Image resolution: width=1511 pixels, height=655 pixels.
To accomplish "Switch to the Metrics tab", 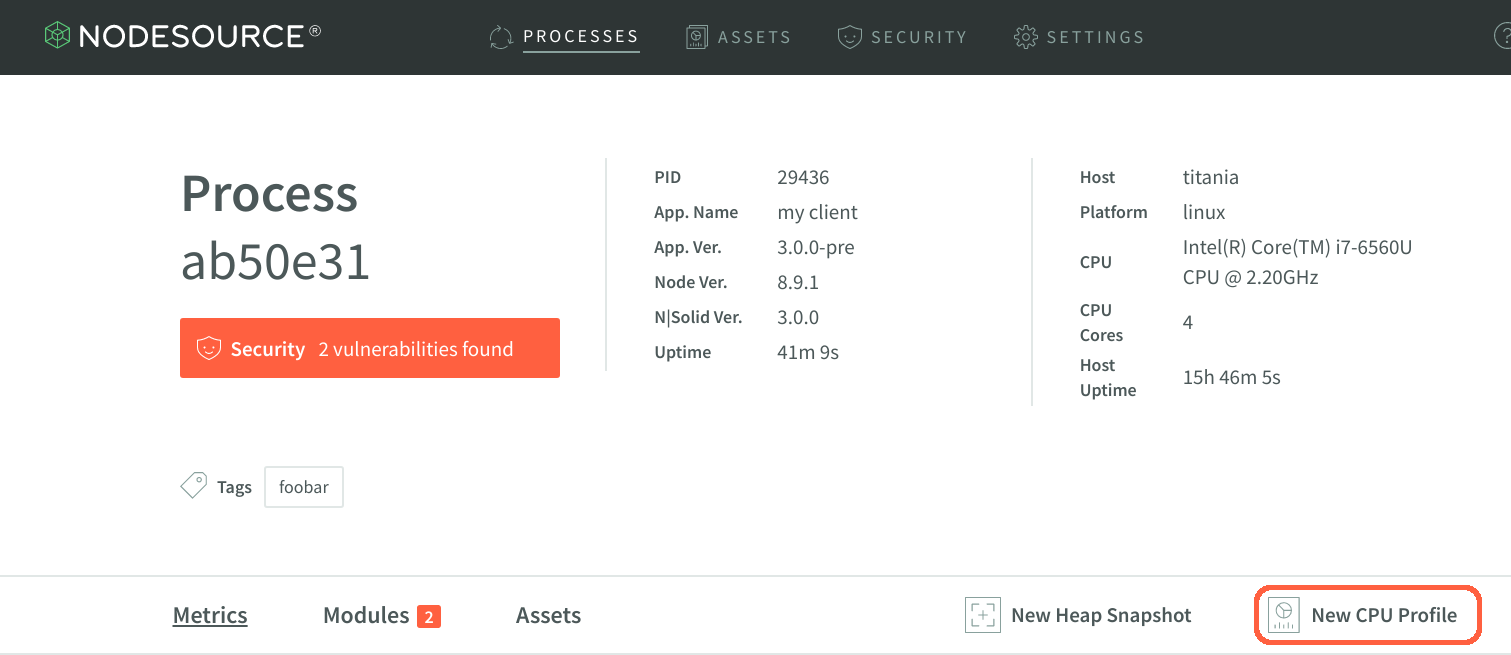I will pyautogui.click(x=210, y=615).
